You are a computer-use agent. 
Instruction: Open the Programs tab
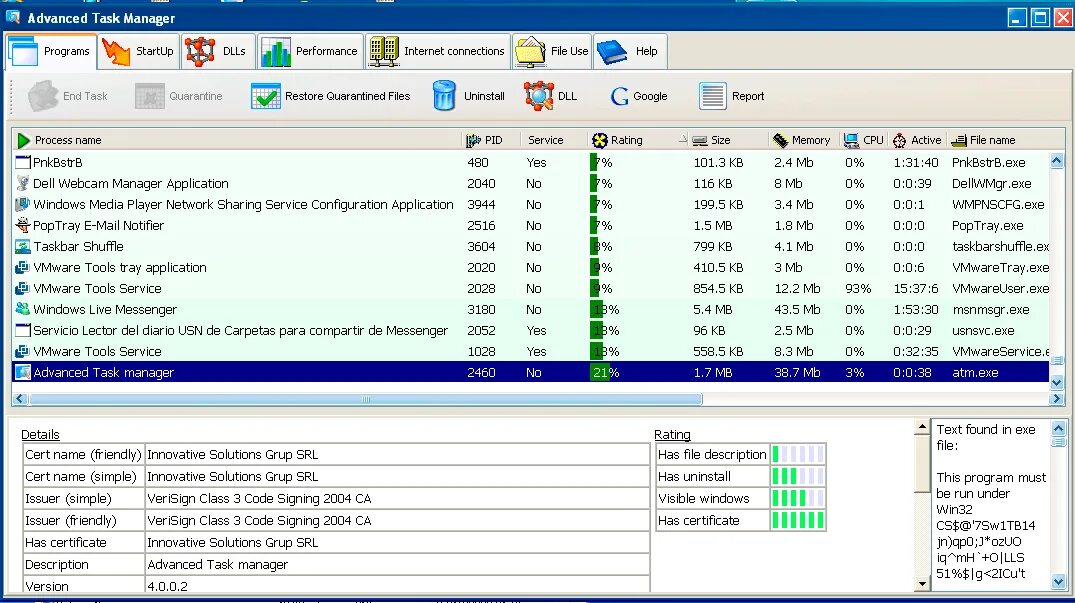pos(51,51)
